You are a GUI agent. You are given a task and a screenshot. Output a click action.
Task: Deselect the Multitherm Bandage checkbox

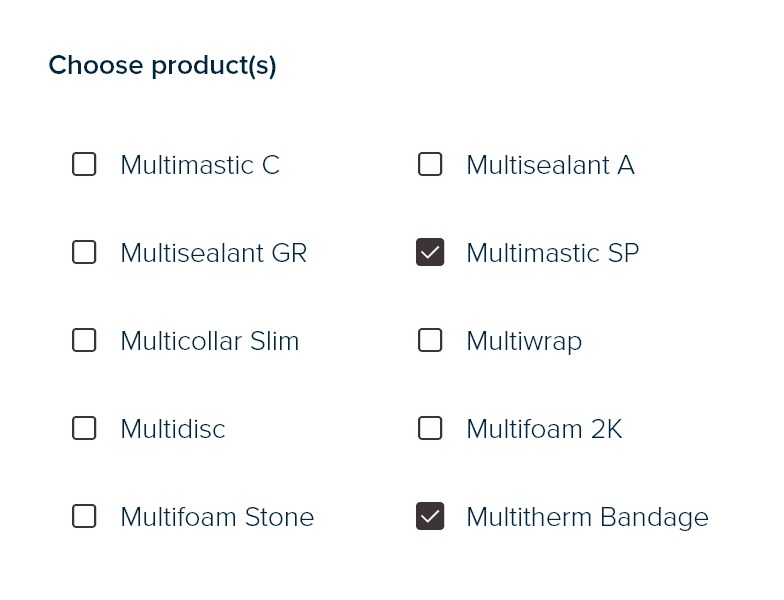point(430,516)
